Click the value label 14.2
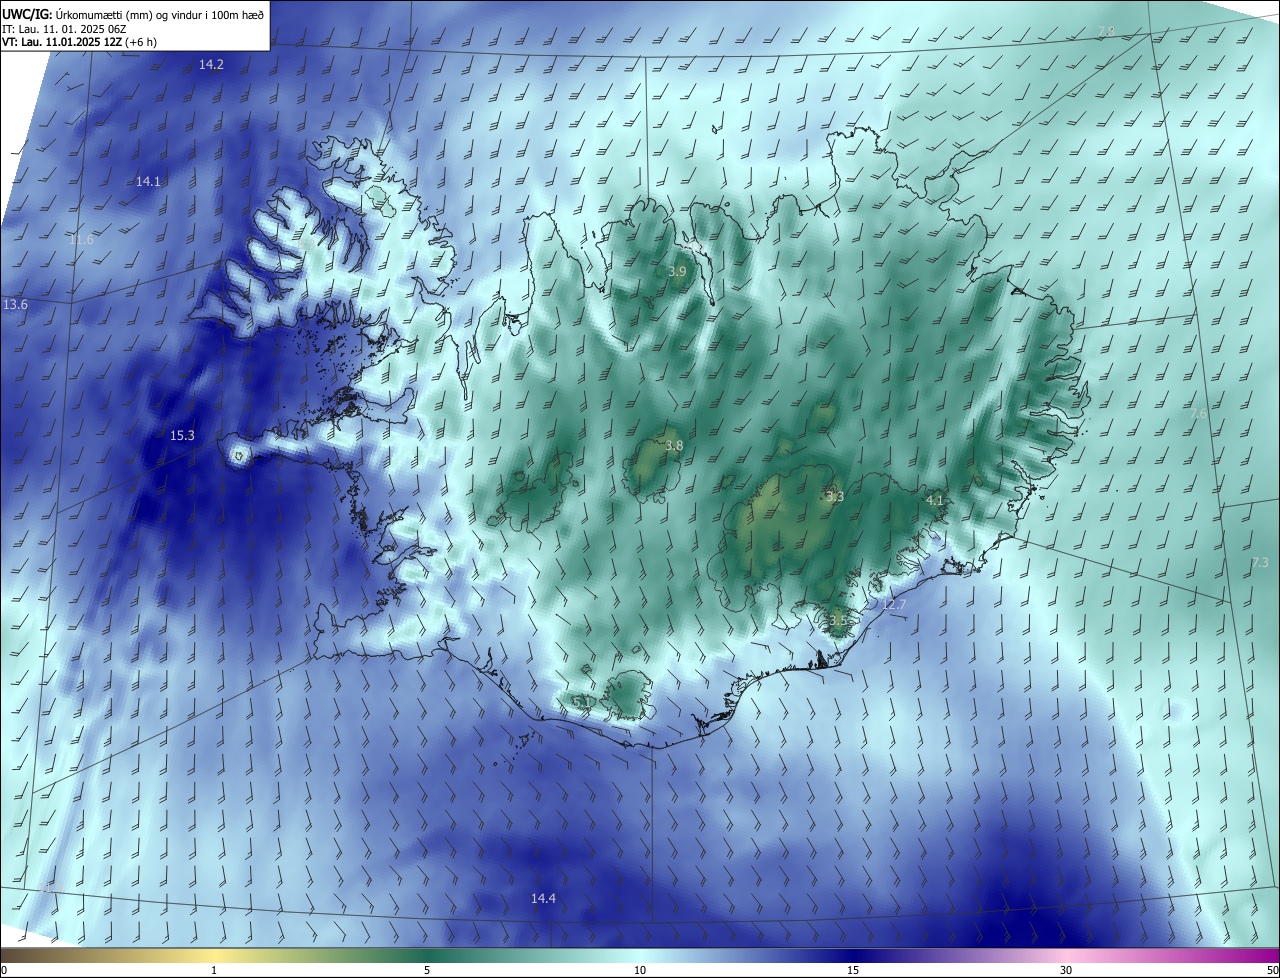Image resolution: width=1280 pixels, height=978 pixels. 211,64
